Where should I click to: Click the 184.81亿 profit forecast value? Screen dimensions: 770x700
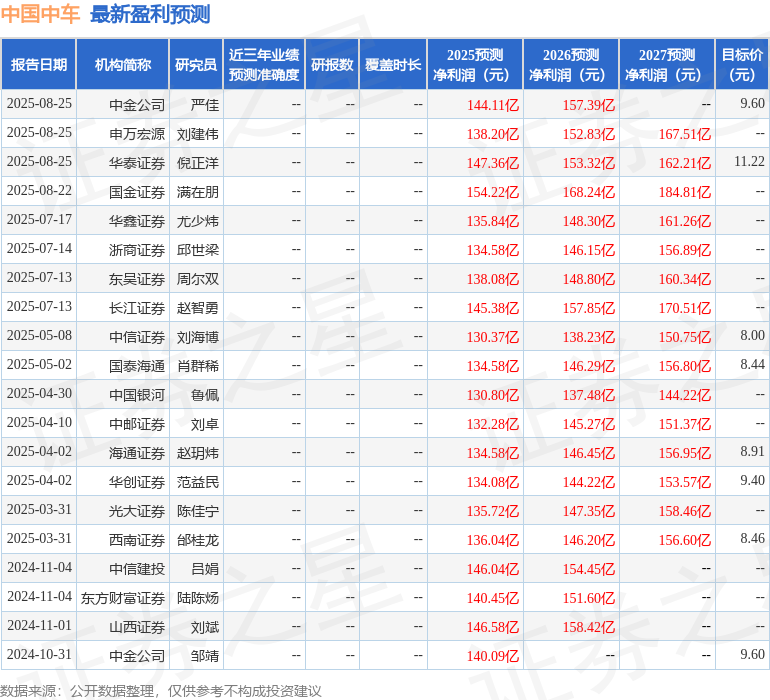point(685,192)
